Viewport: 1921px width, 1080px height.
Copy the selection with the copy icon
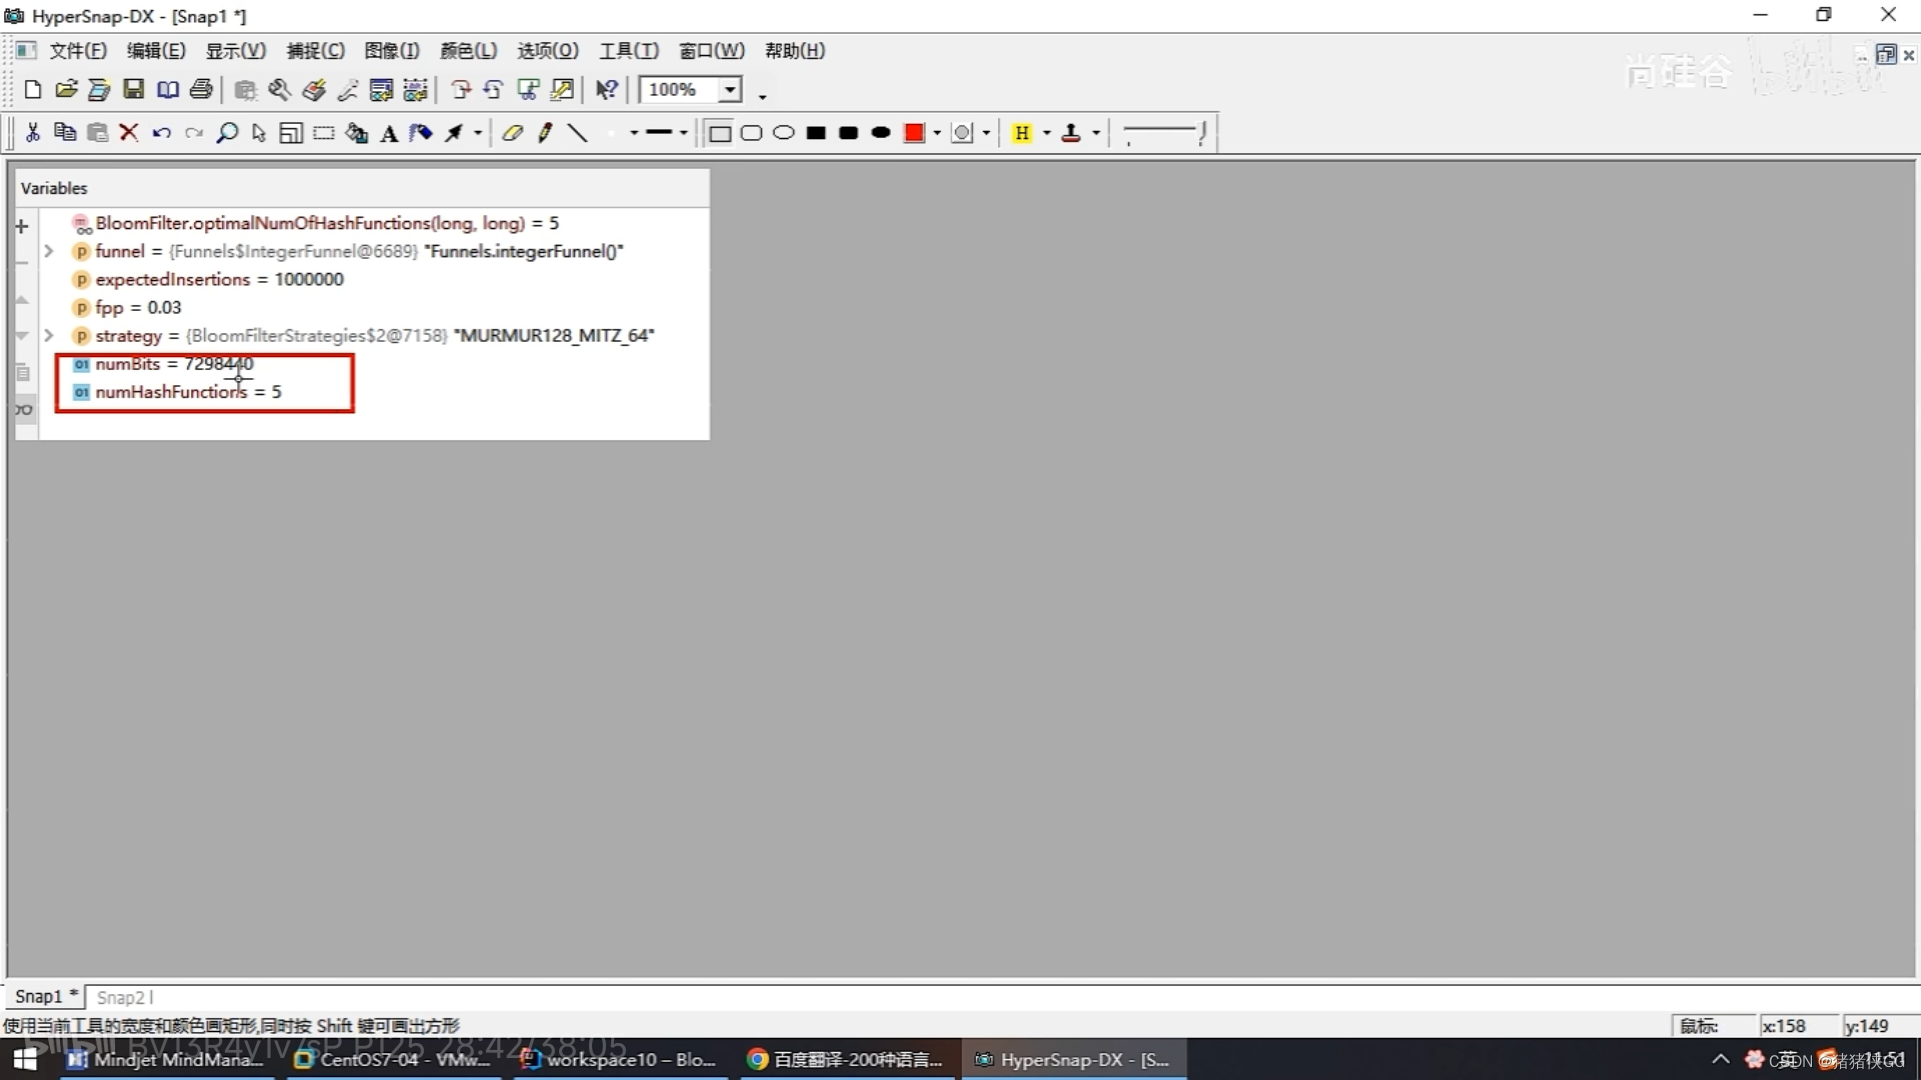click(65, 132)
